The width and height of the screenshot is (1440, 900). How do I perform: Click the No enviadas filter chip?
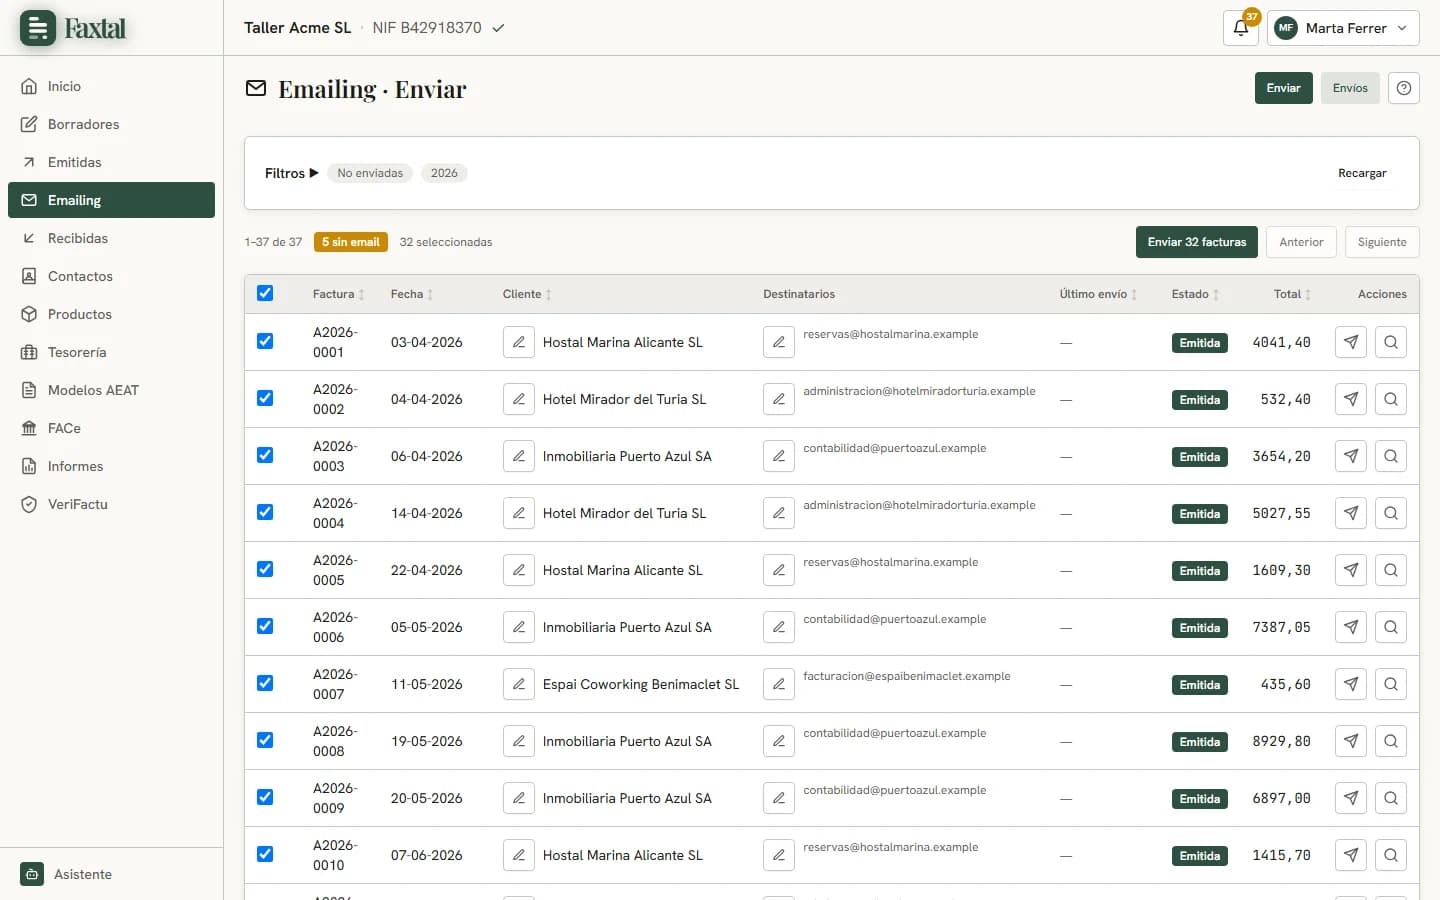tap(370, 173)
